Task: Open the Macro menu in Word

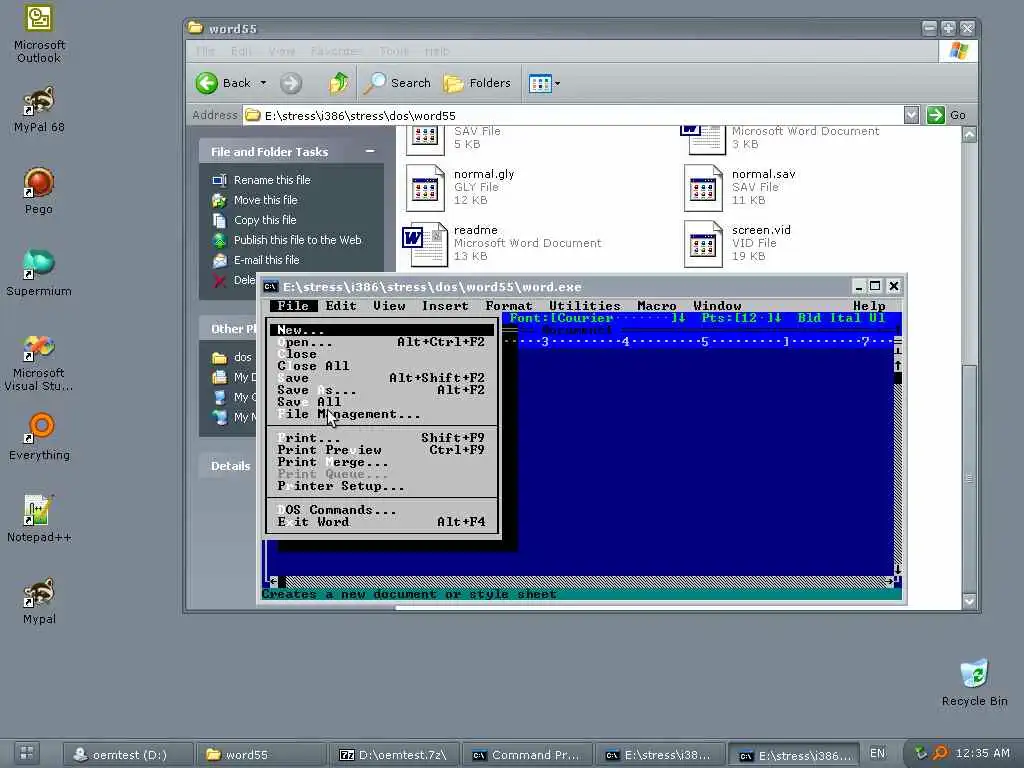Action: point(656,306)
